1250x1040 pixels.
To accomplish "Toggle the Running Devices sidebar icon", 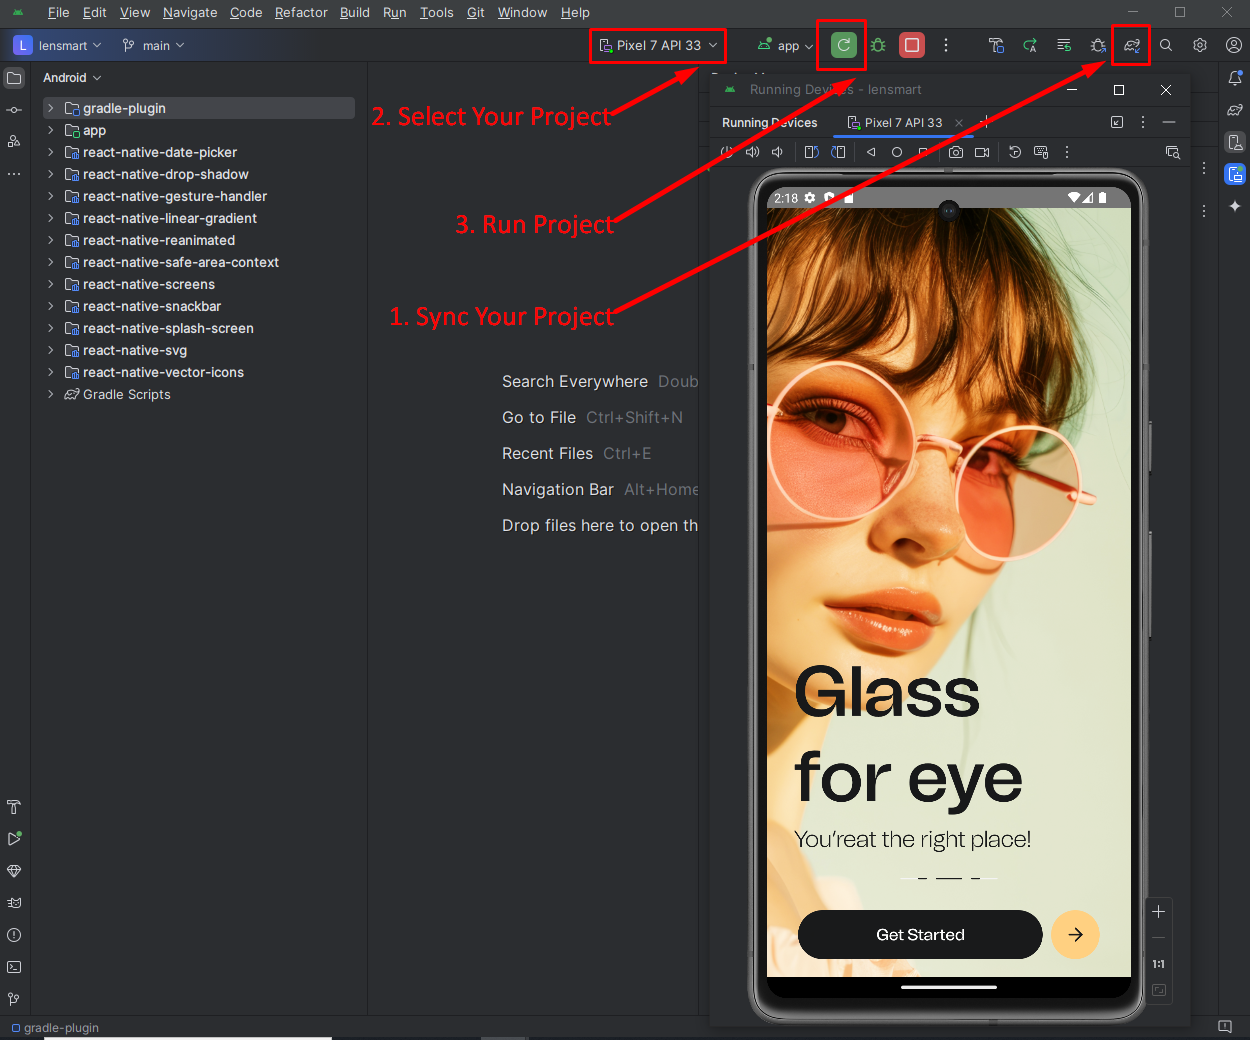I will coord(1236,174).
